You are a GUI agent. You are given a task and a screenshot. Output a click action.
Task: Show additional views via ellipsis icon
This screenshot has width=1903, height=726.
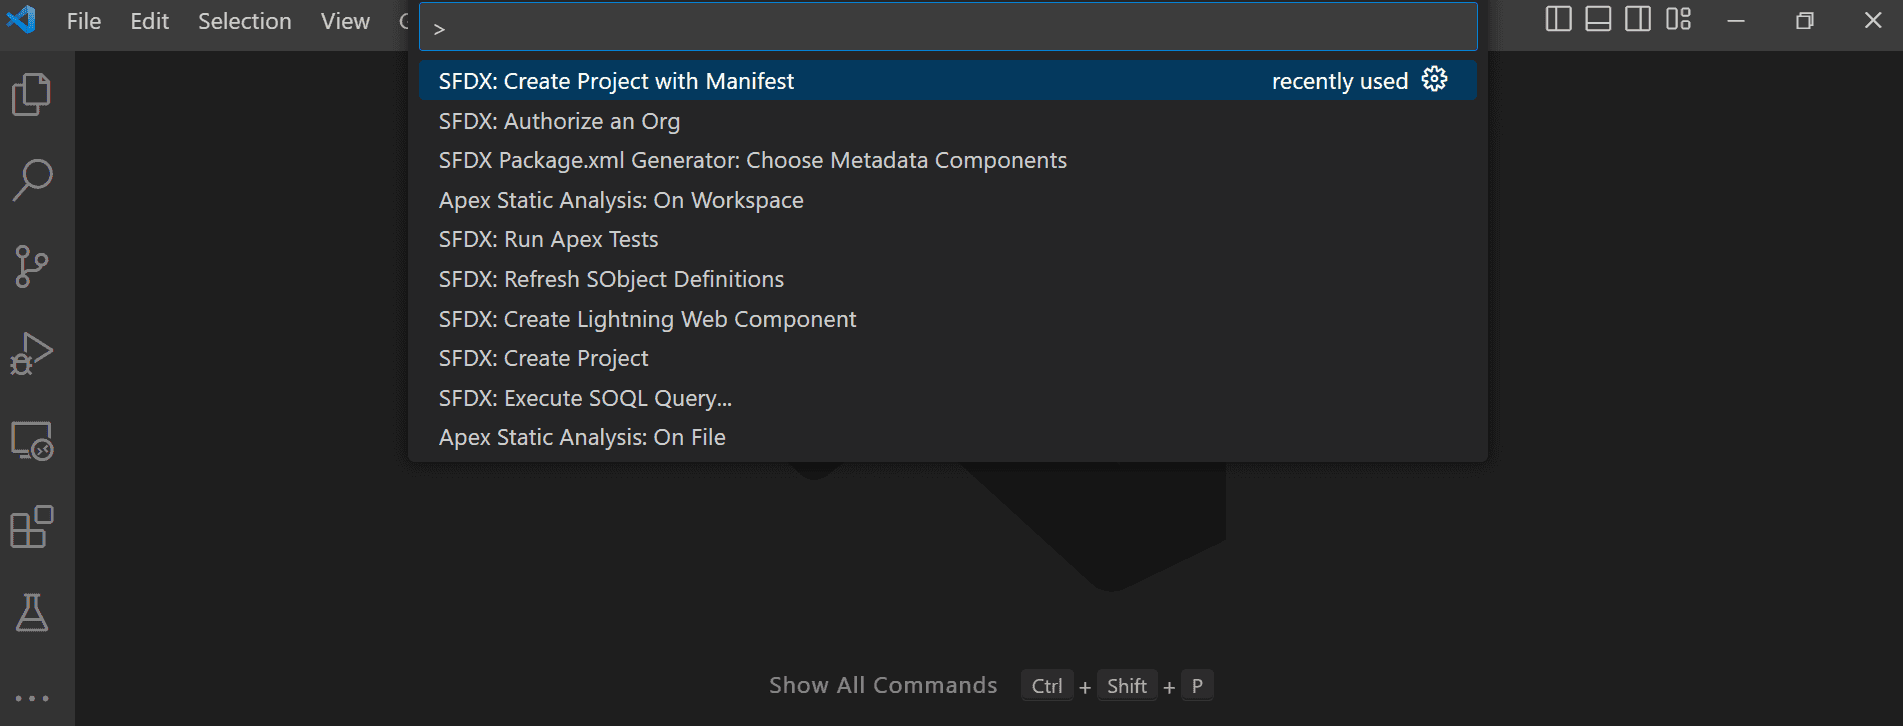tap(32, 698)
